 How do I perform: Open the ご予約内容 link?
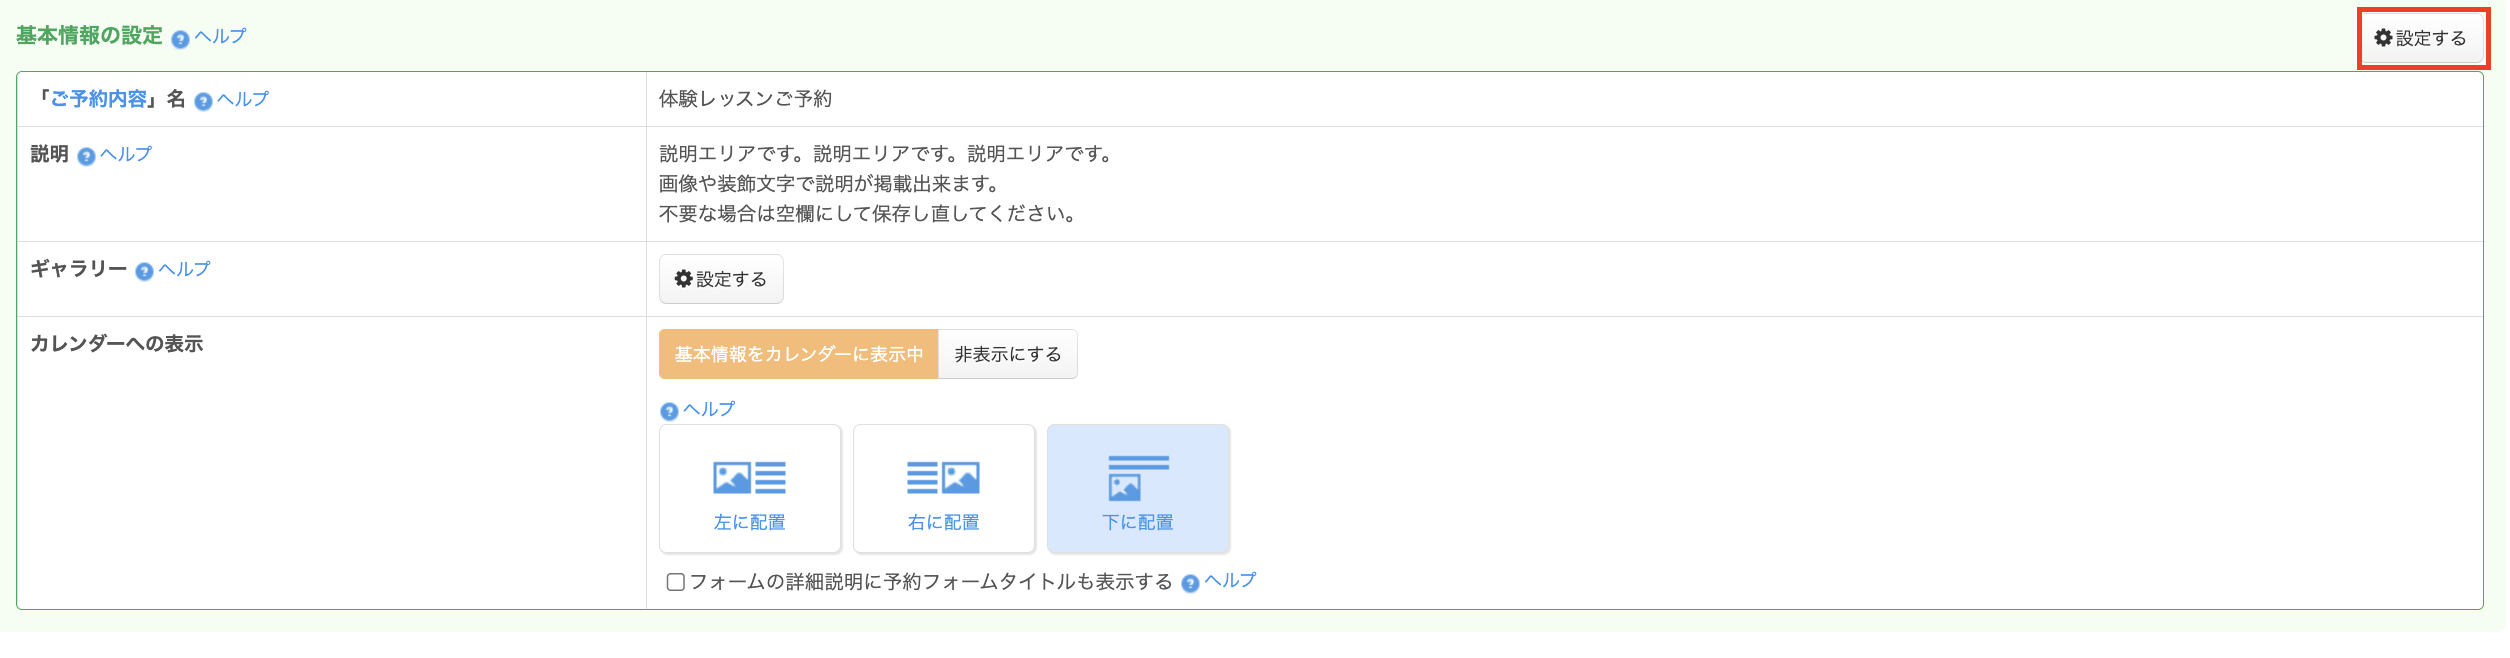coord(99,99)
